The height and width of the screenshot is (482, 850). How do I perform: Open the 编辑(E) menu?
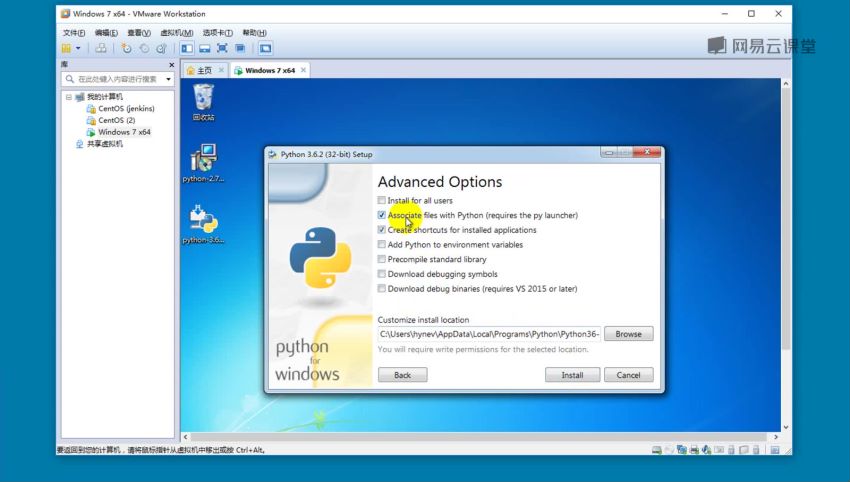point(106,33)
